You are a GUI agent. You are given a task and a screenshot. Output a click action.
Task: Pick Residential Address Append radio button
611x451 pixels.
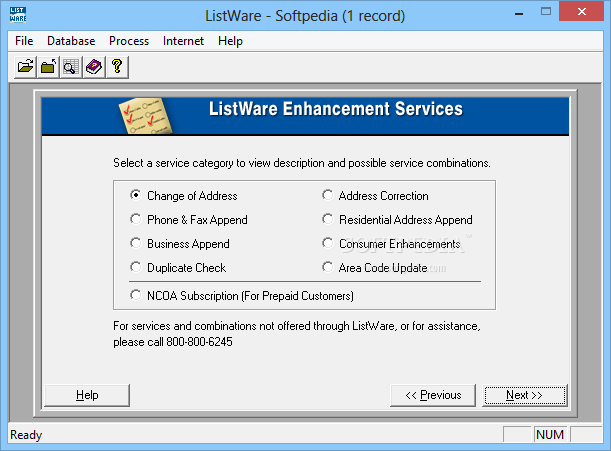397,219
